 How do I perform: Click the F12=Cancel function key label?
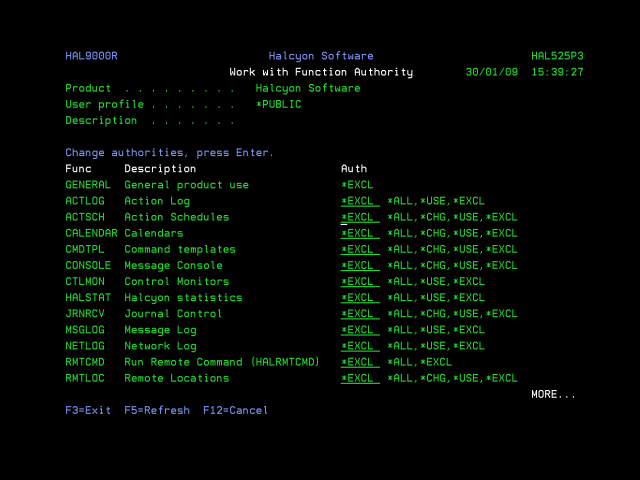click(235, 410)
